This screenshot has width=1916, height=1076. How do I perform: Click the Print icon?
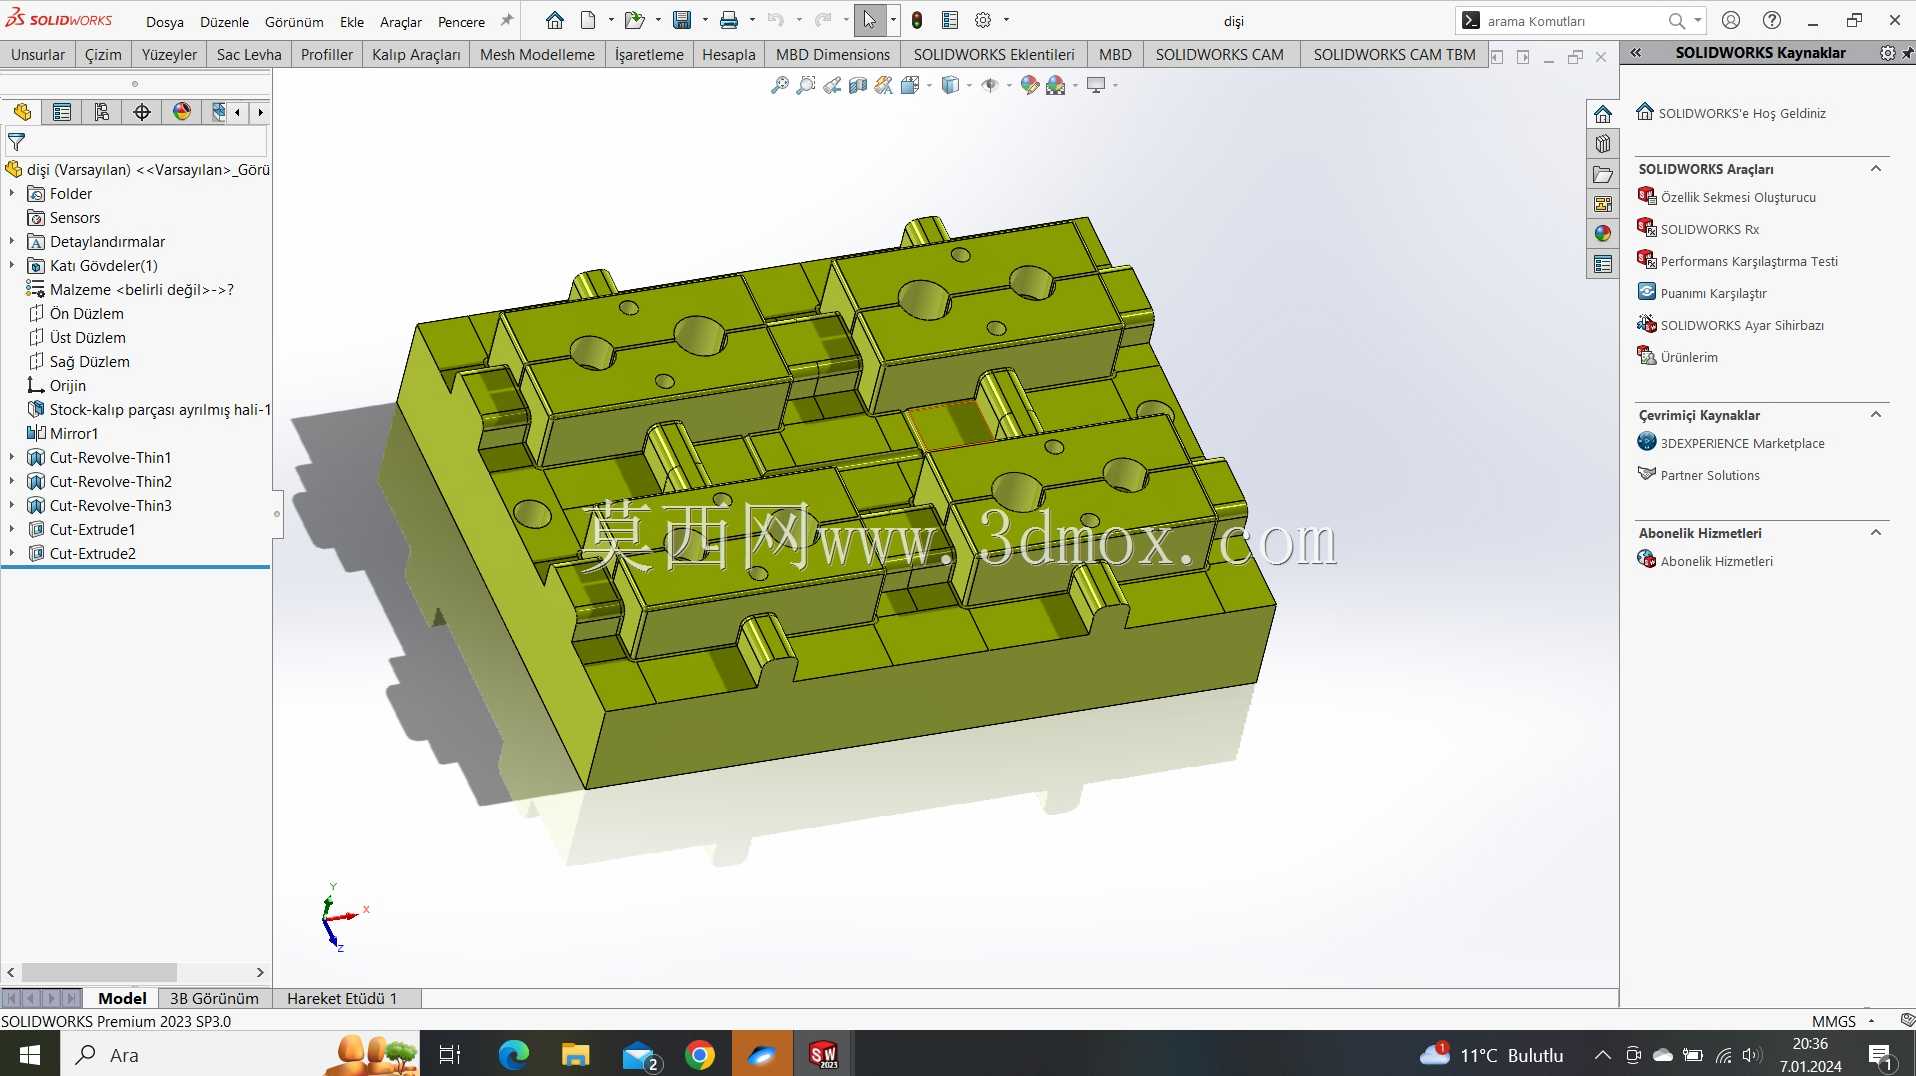tap(729, 20)
